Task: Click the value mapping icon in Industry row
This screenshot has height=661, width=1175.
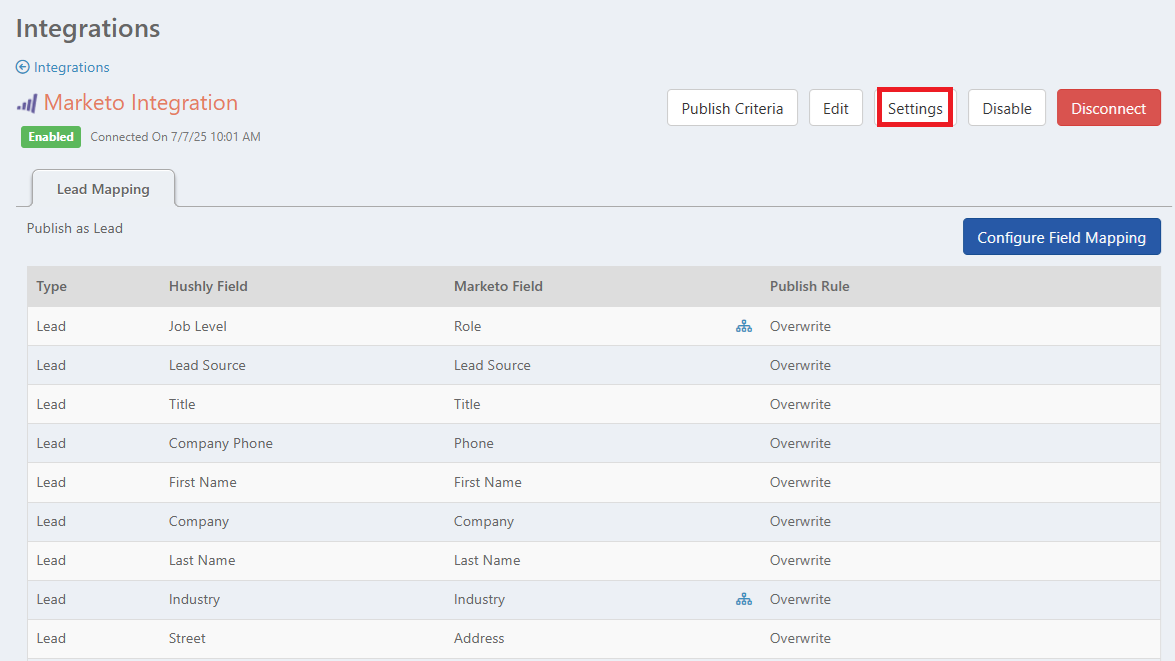Action: coord(743,599)
